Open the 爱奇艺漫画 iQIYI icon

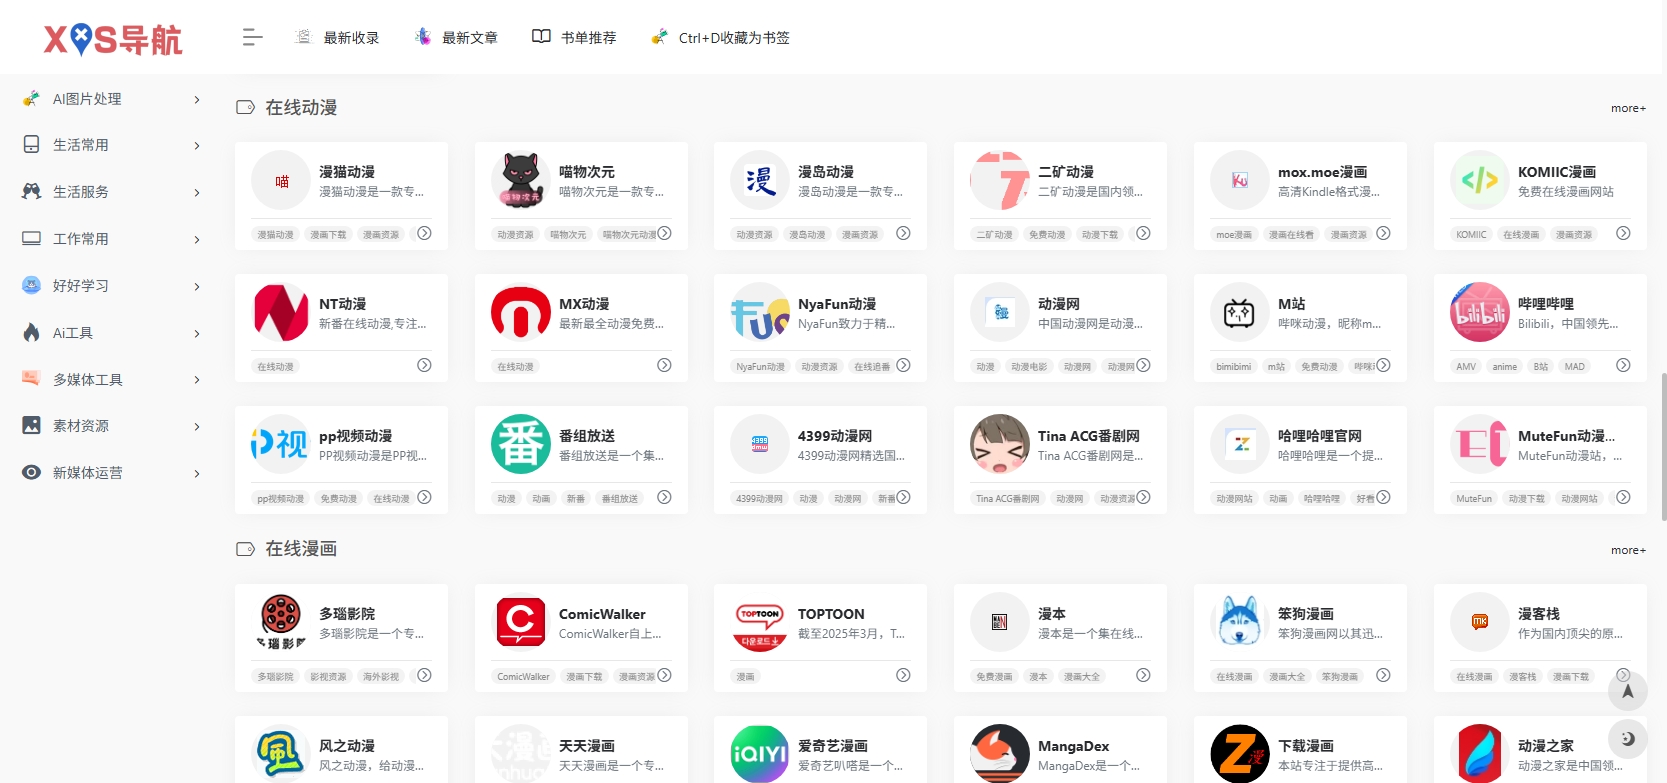click(x=760, y=753)
